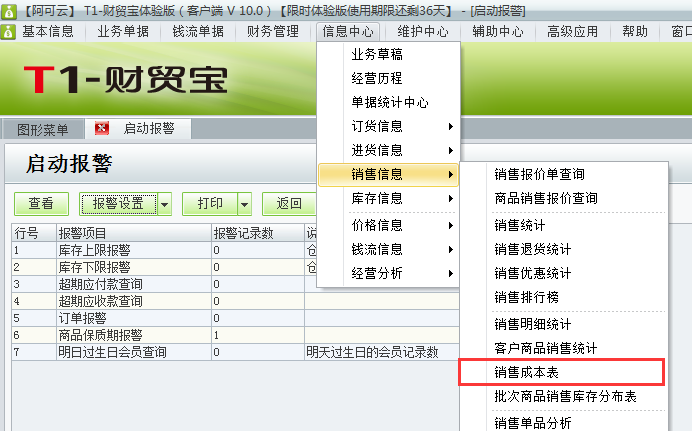Click the 报警设置 button
The width and height of the screenshot is (692, 431).
click(118, 203)
